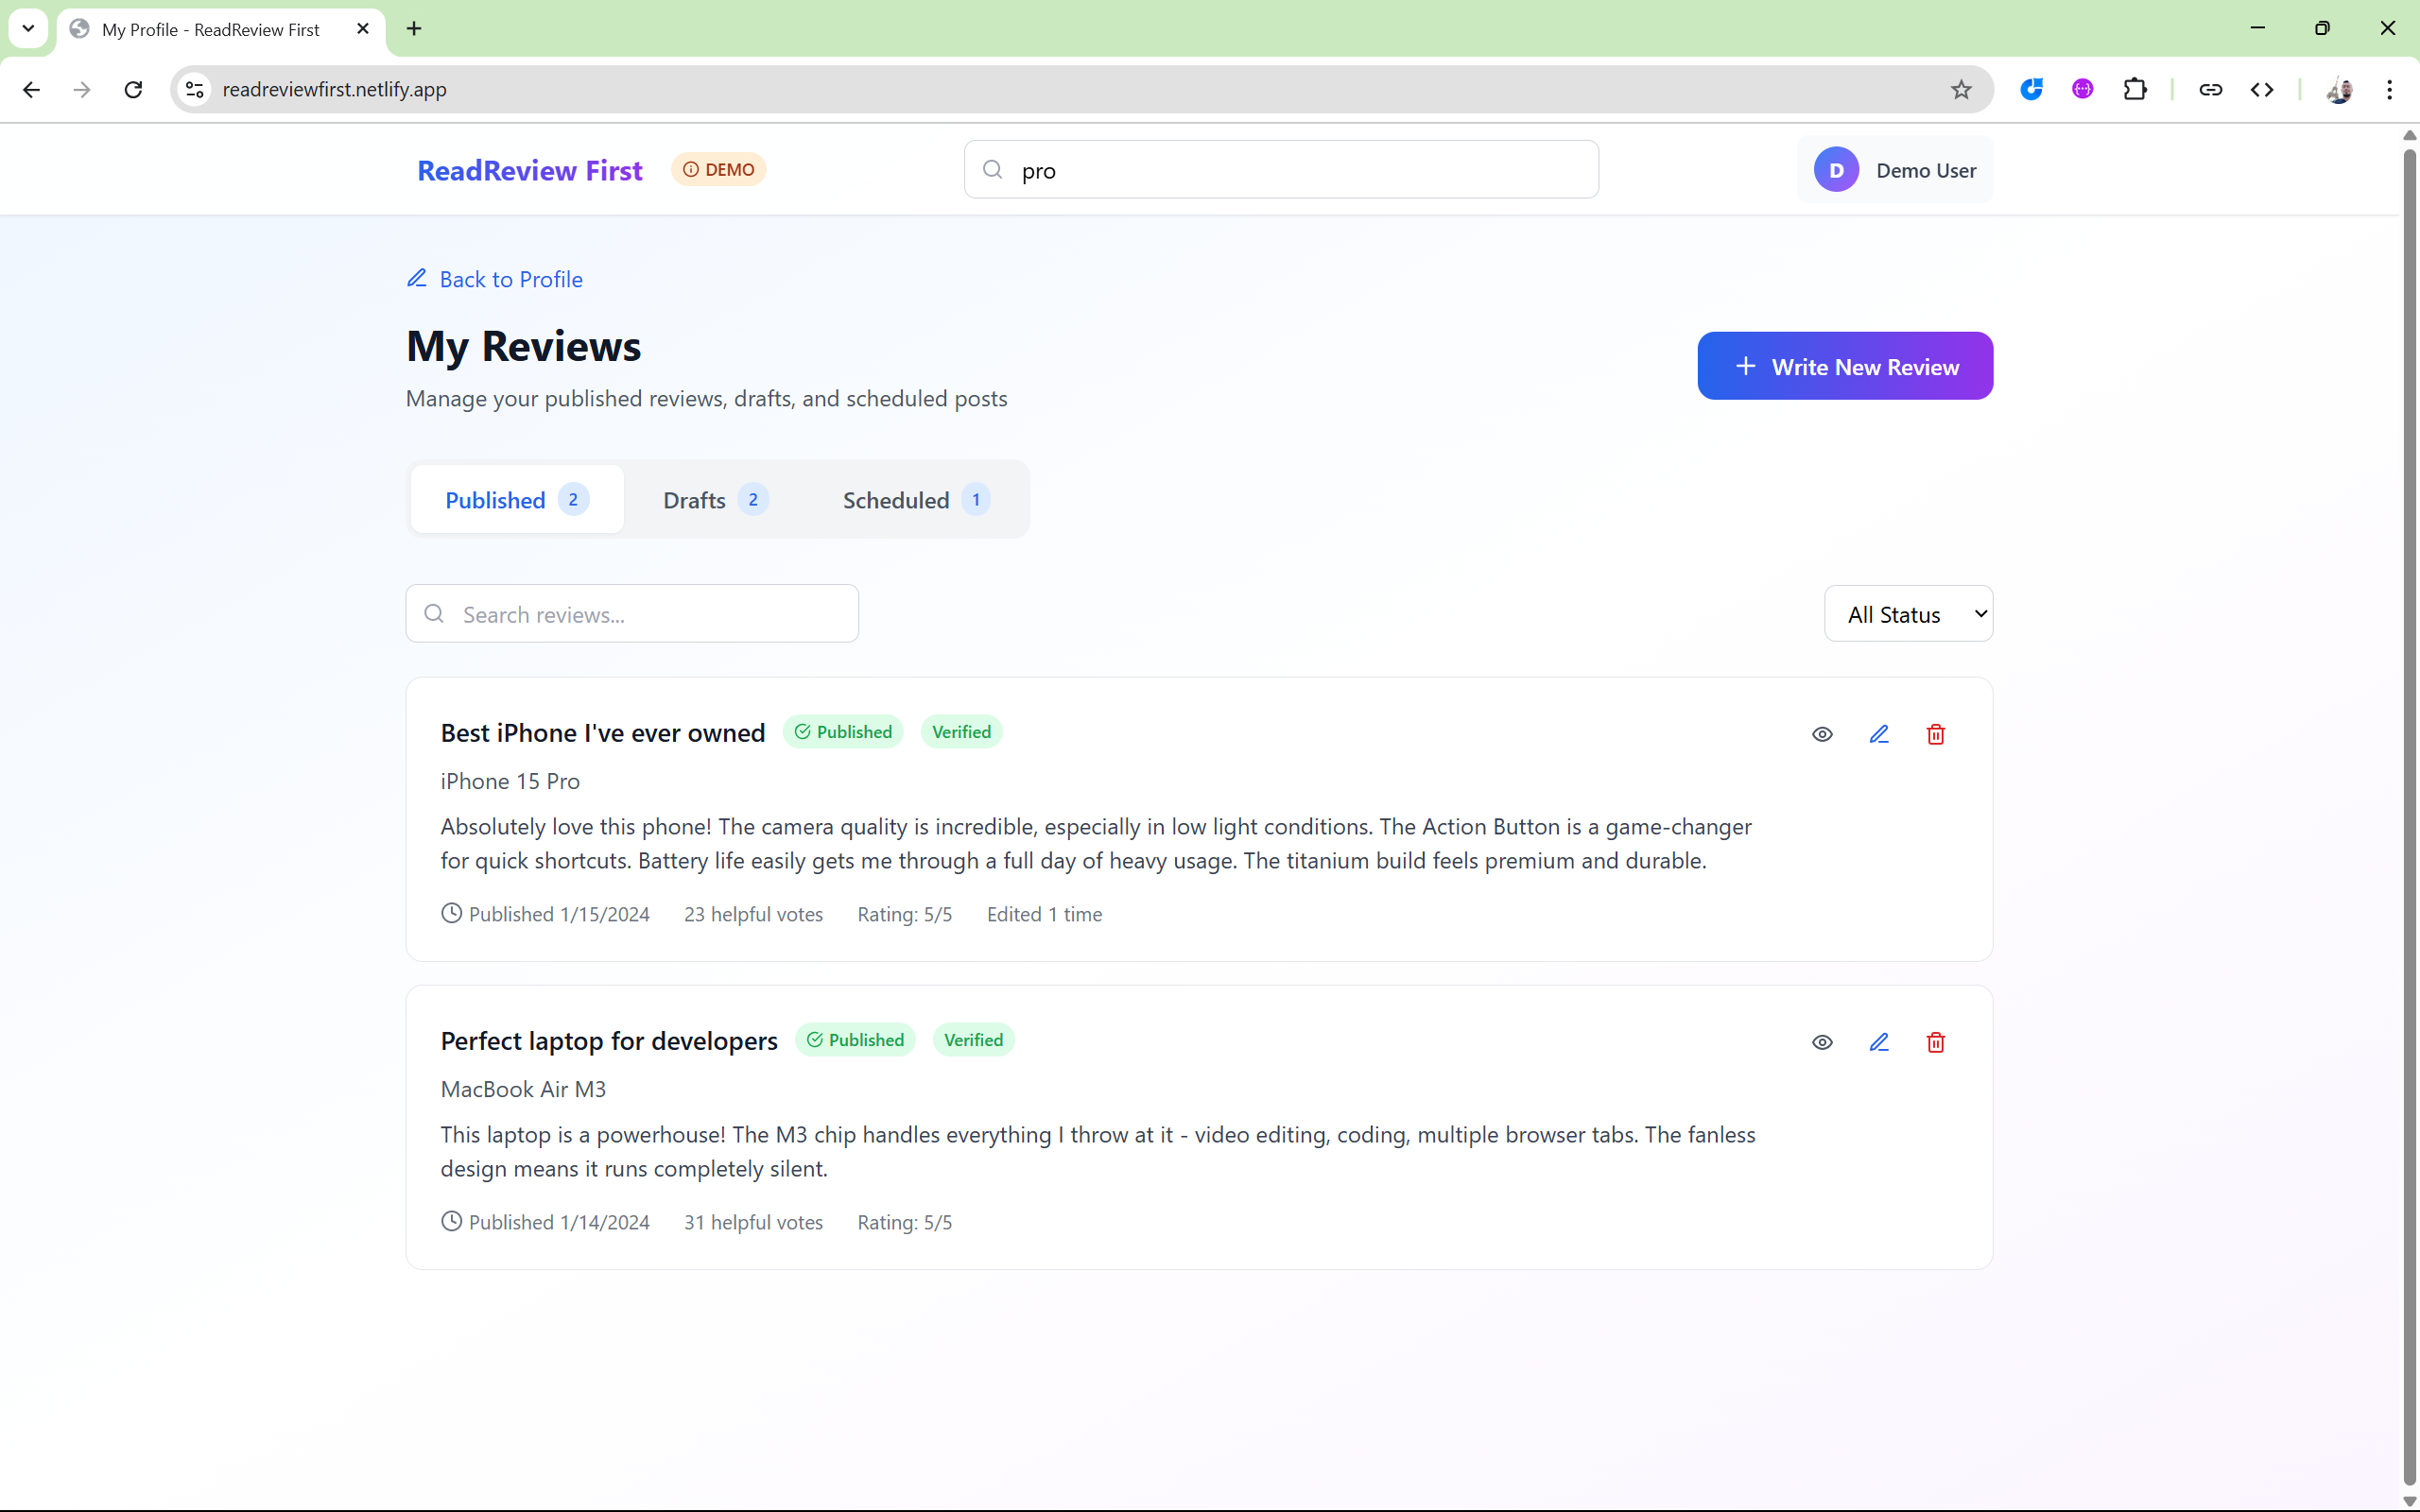This screenshot has width=2420, height=1512.
Task: View the iPhone 15 Pro review via eye icon
Action: tap(1822, 734)
